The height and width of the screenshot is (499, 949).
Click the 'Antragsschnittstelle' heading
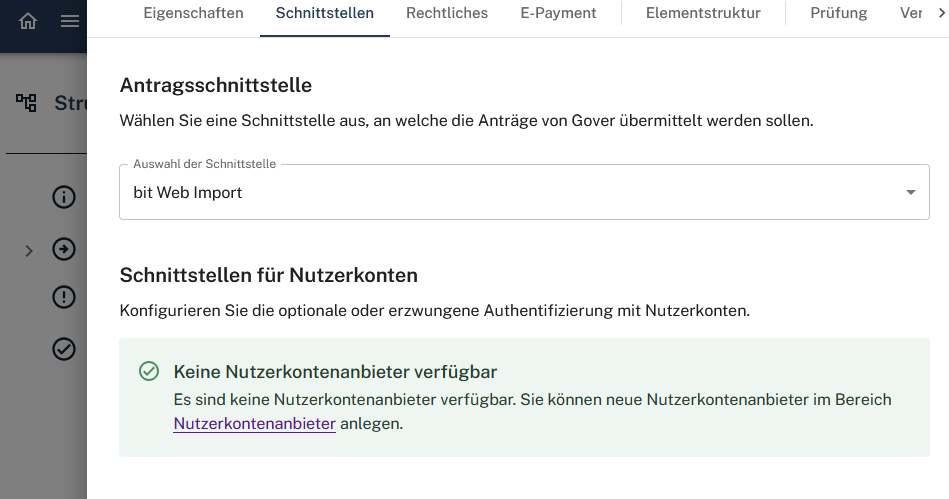coord(215,85)
